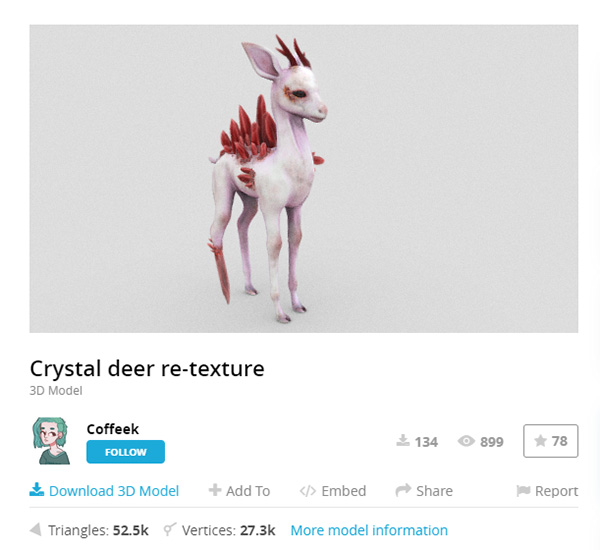Open the Share option
Screen dimensions: 600x550
coord(434,491)
